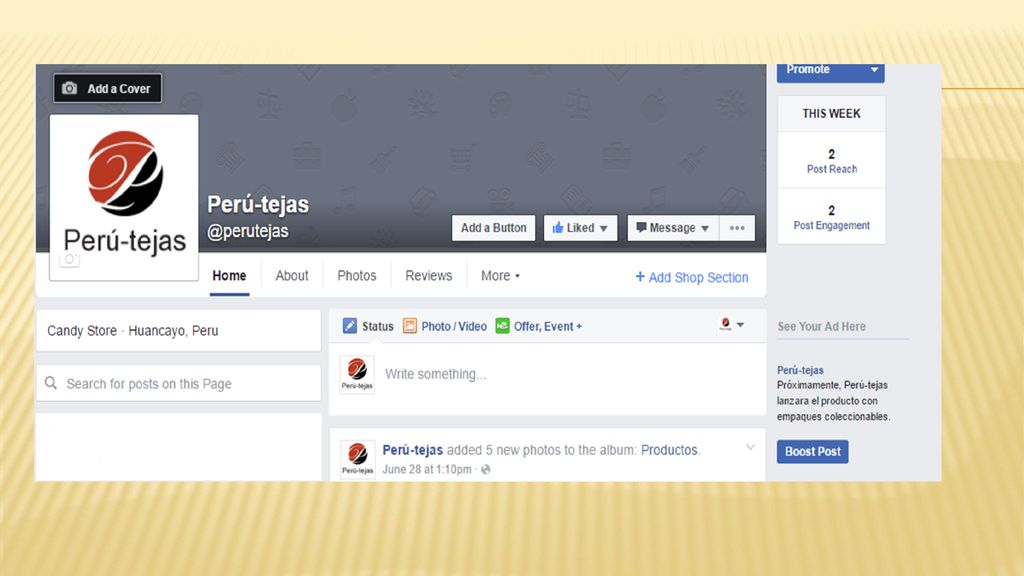Open the Promote dropdown button
Viewport: 1024px width, 576px height.
pyautogui.click(x=831, y=70)
